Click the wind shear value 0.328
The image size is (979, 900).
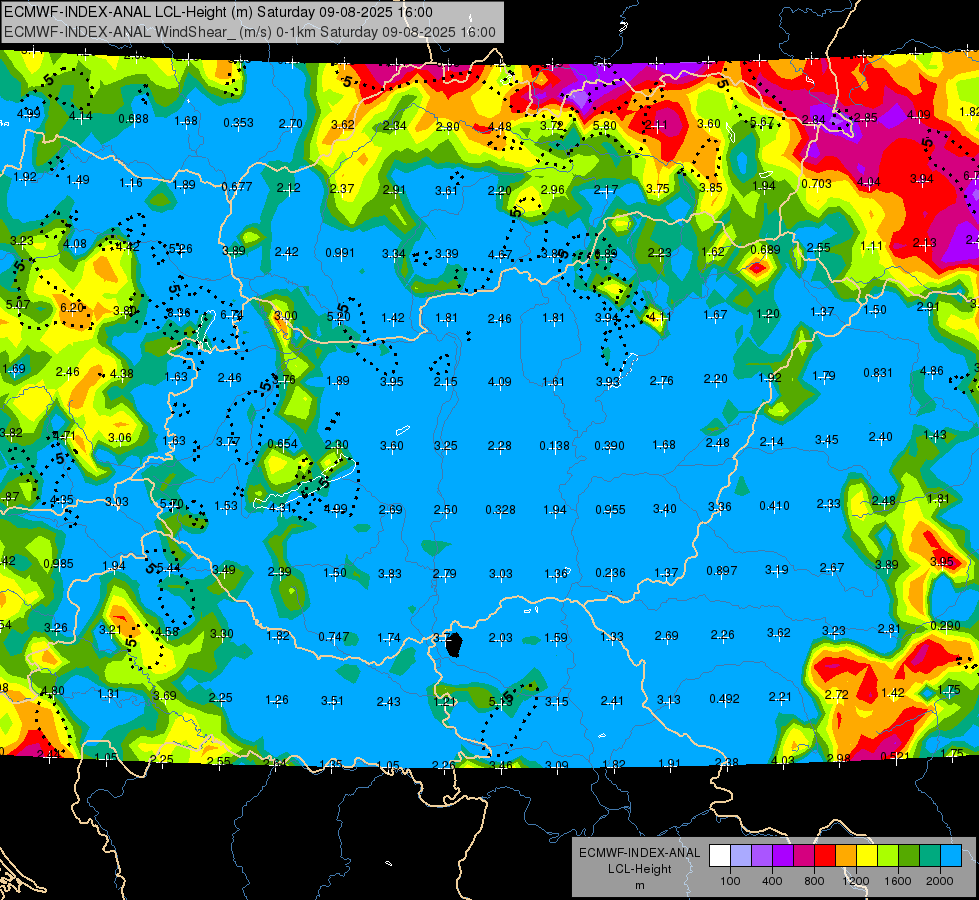(x=500, y=510)
